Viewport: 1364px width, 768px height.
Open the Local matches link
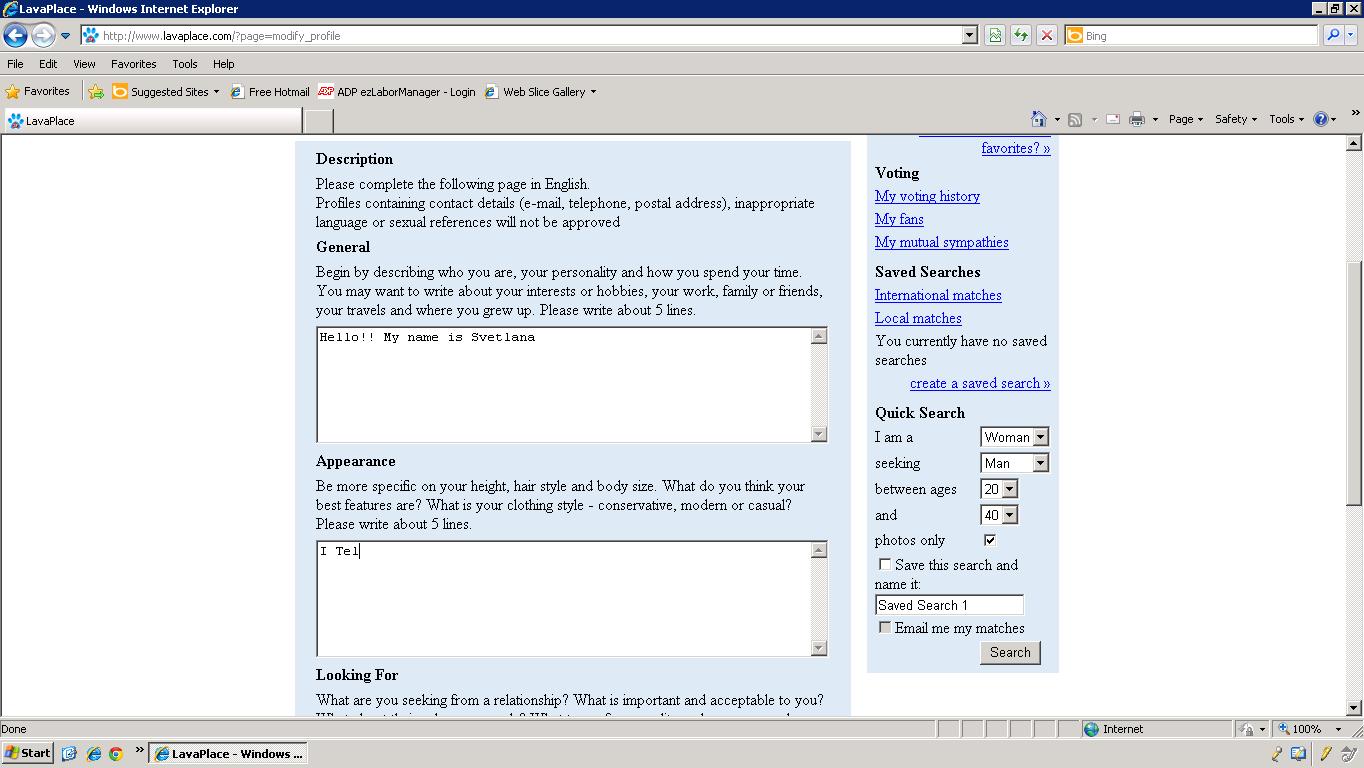coord(918,318)
